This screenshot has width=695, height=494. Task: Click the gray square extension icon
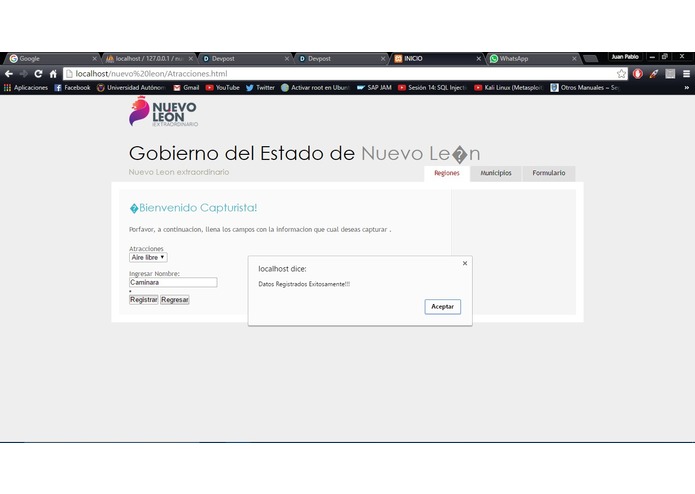[670, 74]
